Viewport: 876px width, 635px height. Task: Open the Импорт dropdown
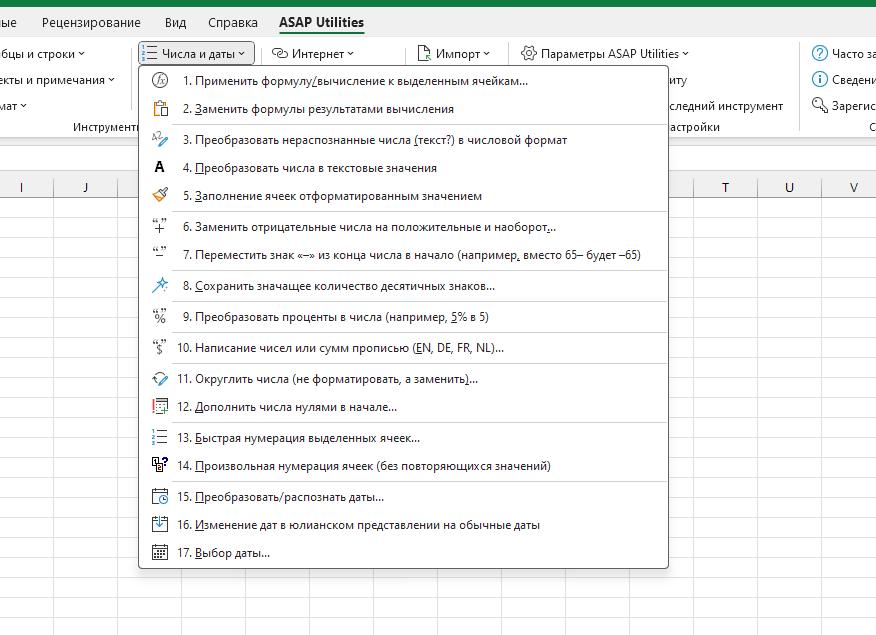click(453, 54)
